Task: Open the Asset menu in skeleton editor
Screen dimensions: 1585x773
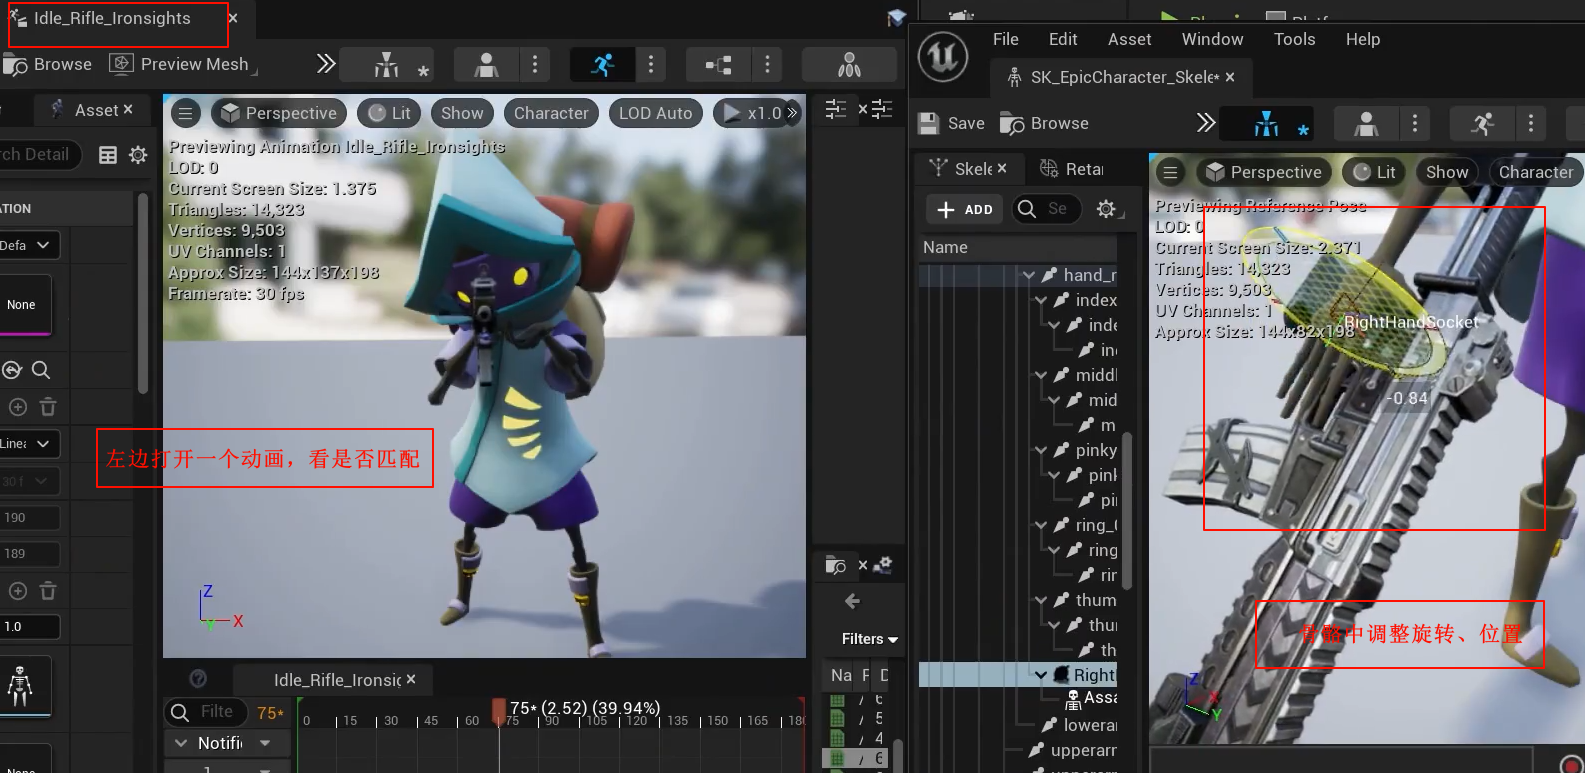Action: [x=1130, y=39]
